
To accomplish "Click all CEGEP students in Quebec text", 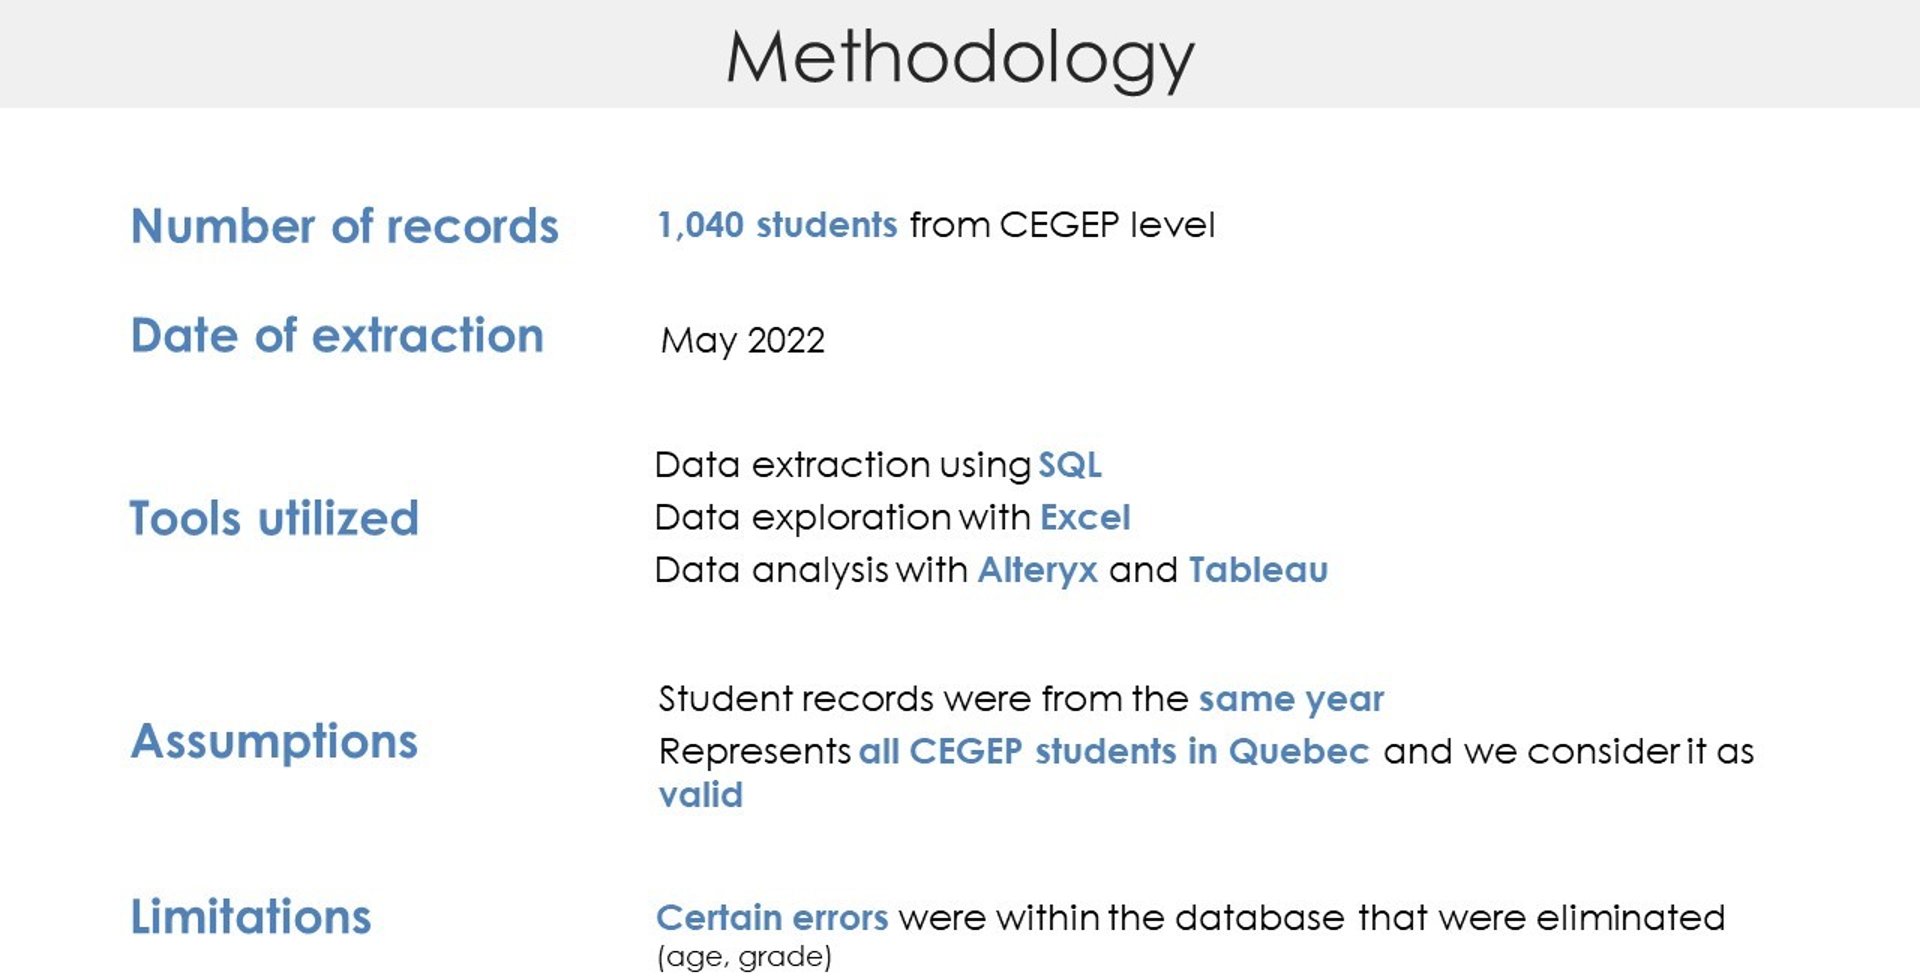I will coord(1114,751).
